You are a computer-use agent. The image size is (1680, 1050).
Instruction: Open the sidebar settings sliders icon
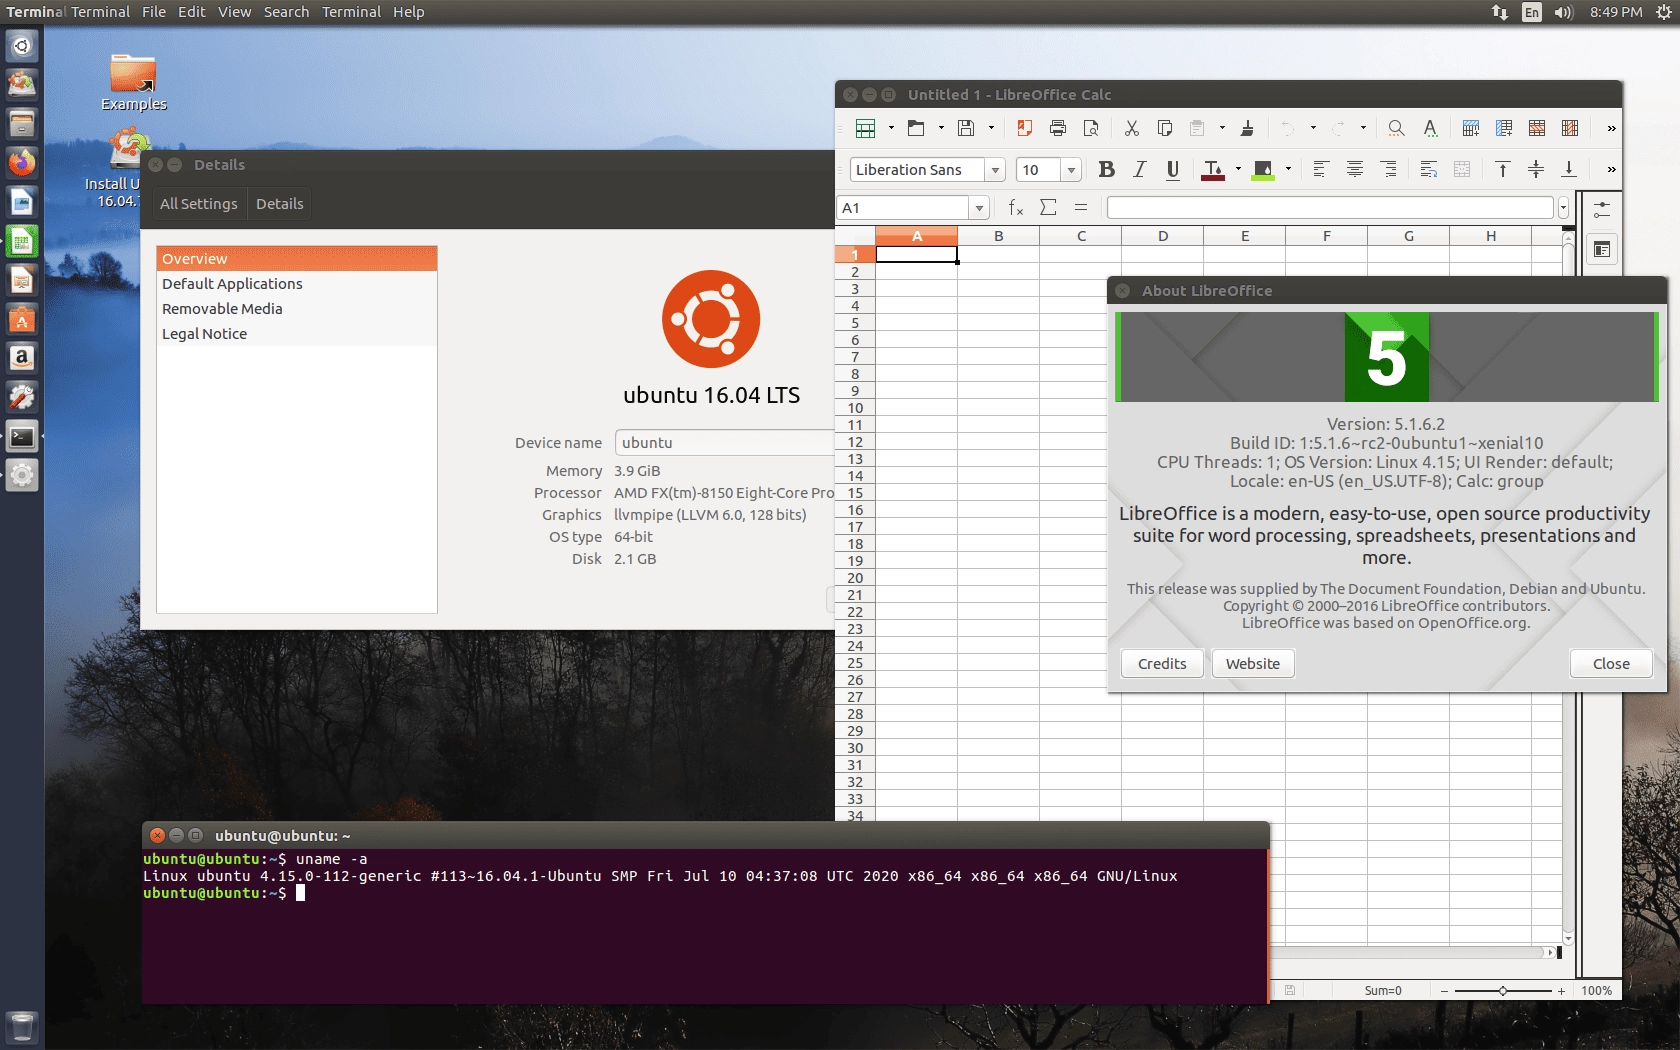1602,209
